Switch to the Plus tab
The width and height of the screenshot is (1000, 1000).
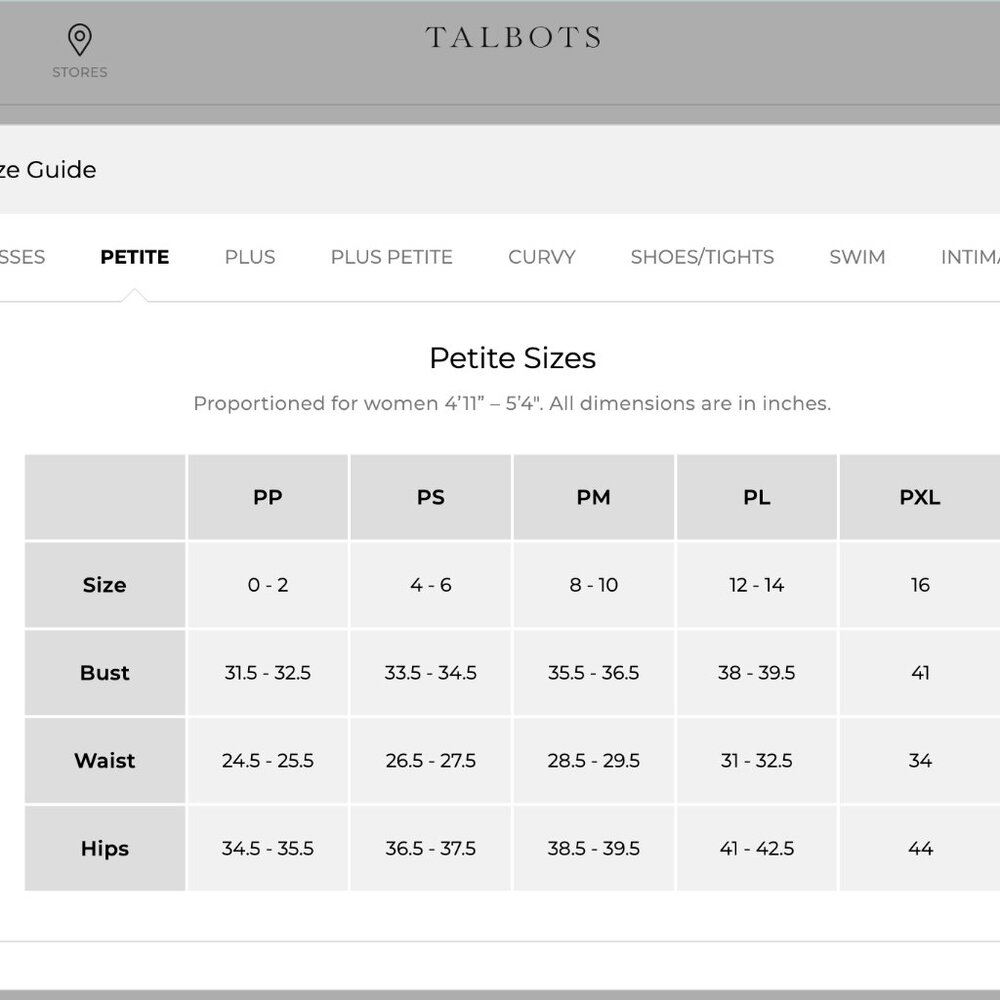tap(250, 257)
